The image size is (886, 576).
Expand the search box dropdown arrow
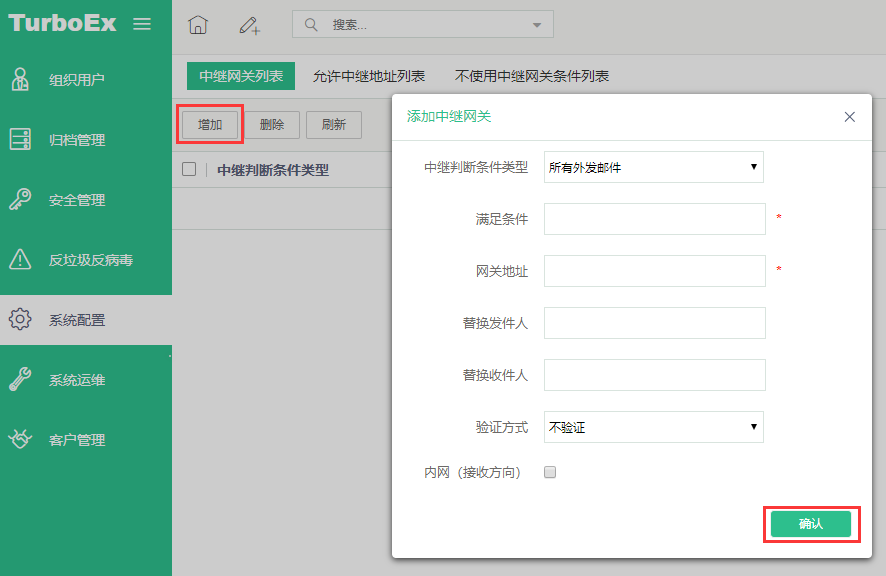537,25
